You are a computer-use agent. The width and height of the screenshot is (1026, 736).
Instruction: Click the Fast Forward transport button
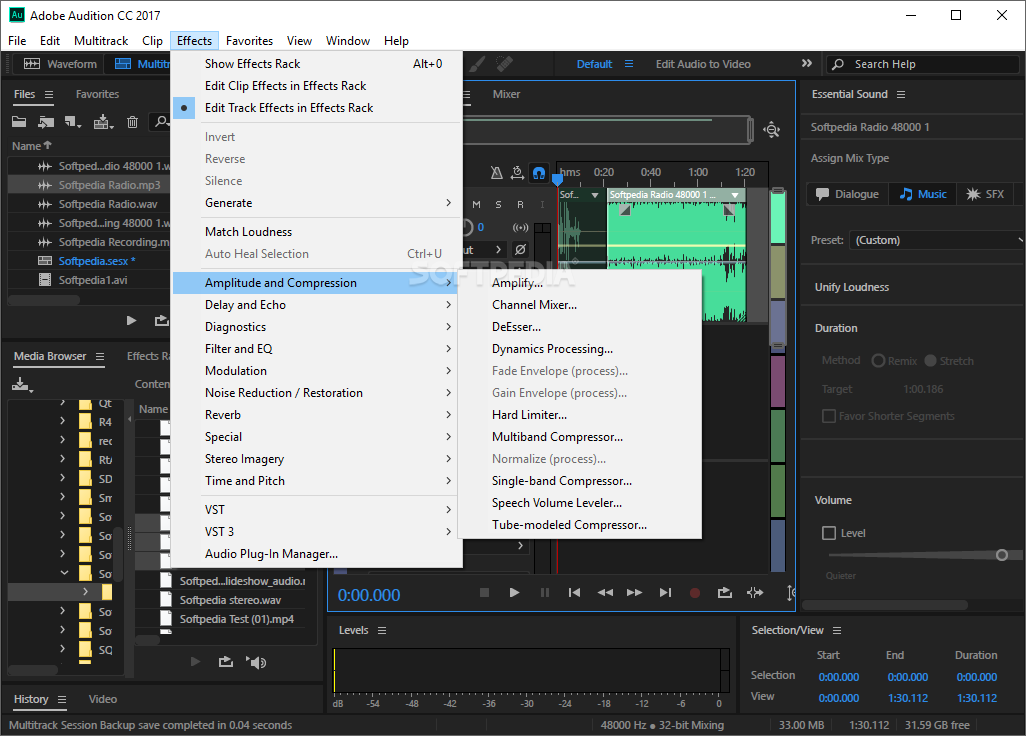pyautogui.click(x=634, y=593)
